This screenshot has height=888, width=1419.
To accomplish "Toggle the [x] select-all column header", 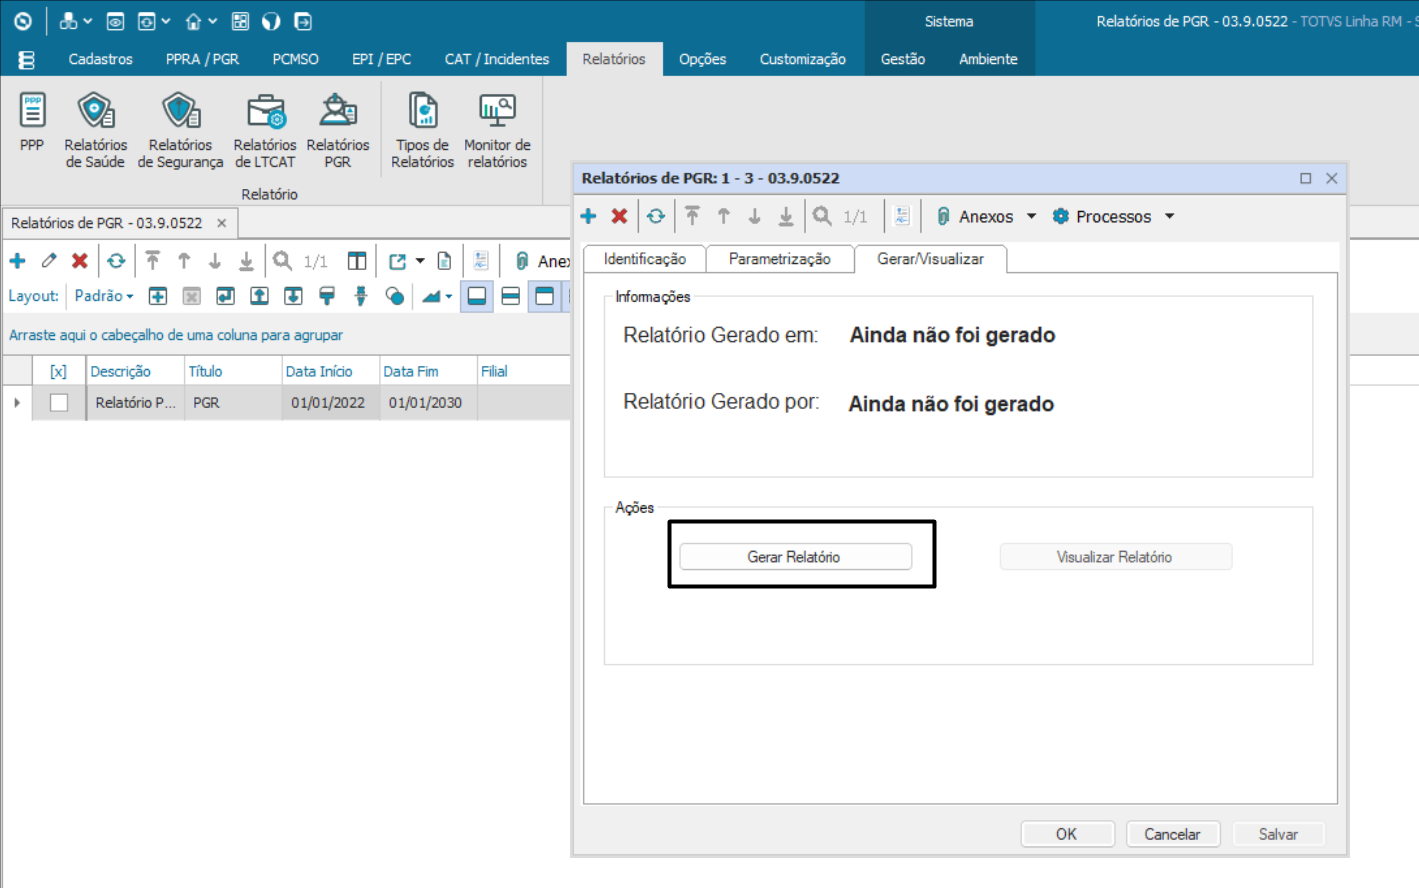I will [58, 371].
